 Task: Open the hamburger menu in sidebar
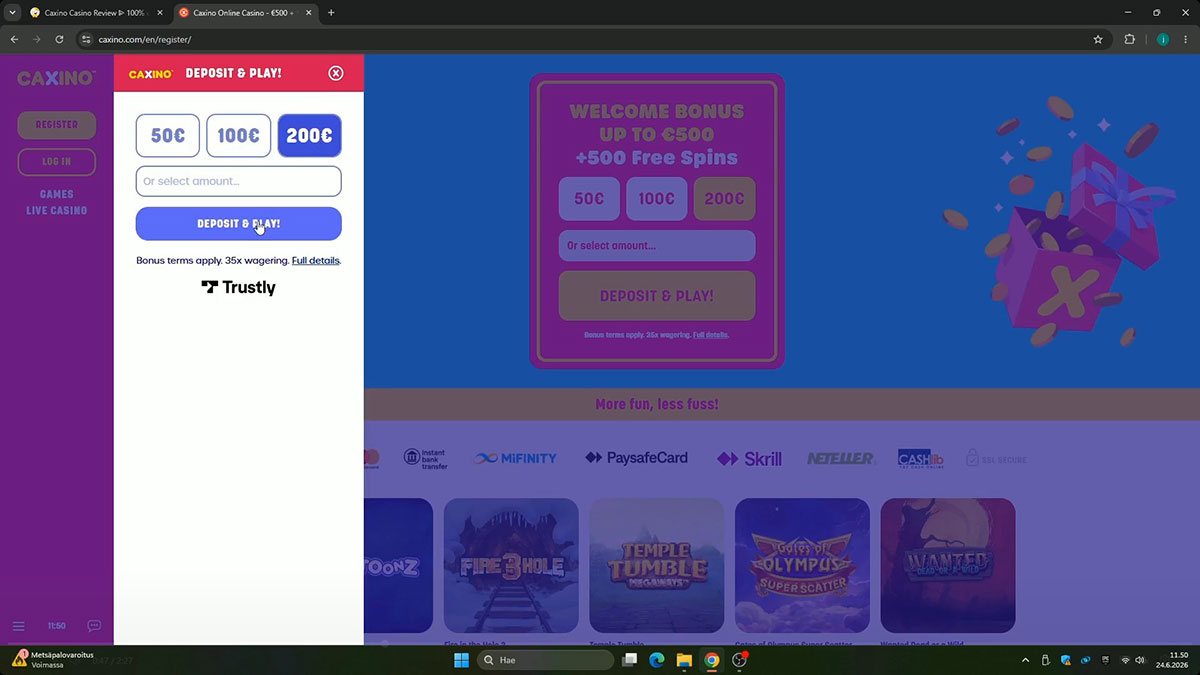[19, 626]
